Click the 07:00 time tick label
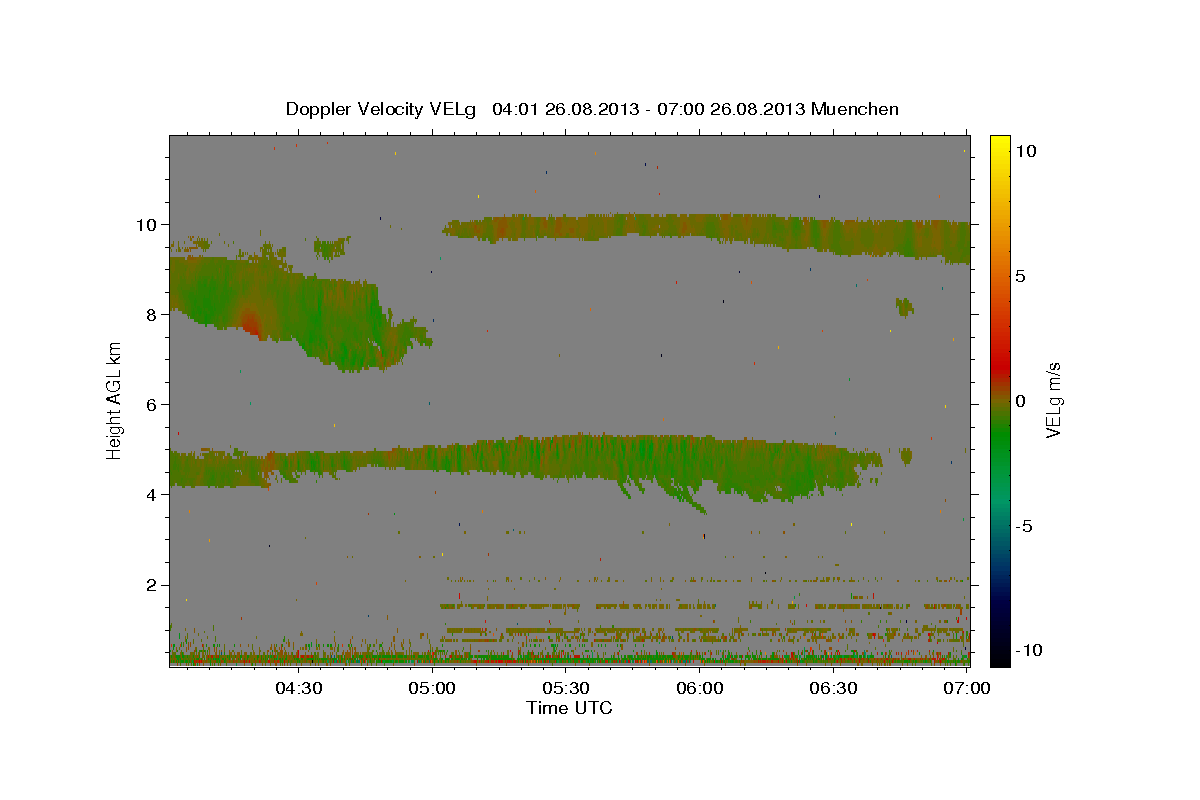Viewport: 1200px width, 800px height. pos(967,688)
